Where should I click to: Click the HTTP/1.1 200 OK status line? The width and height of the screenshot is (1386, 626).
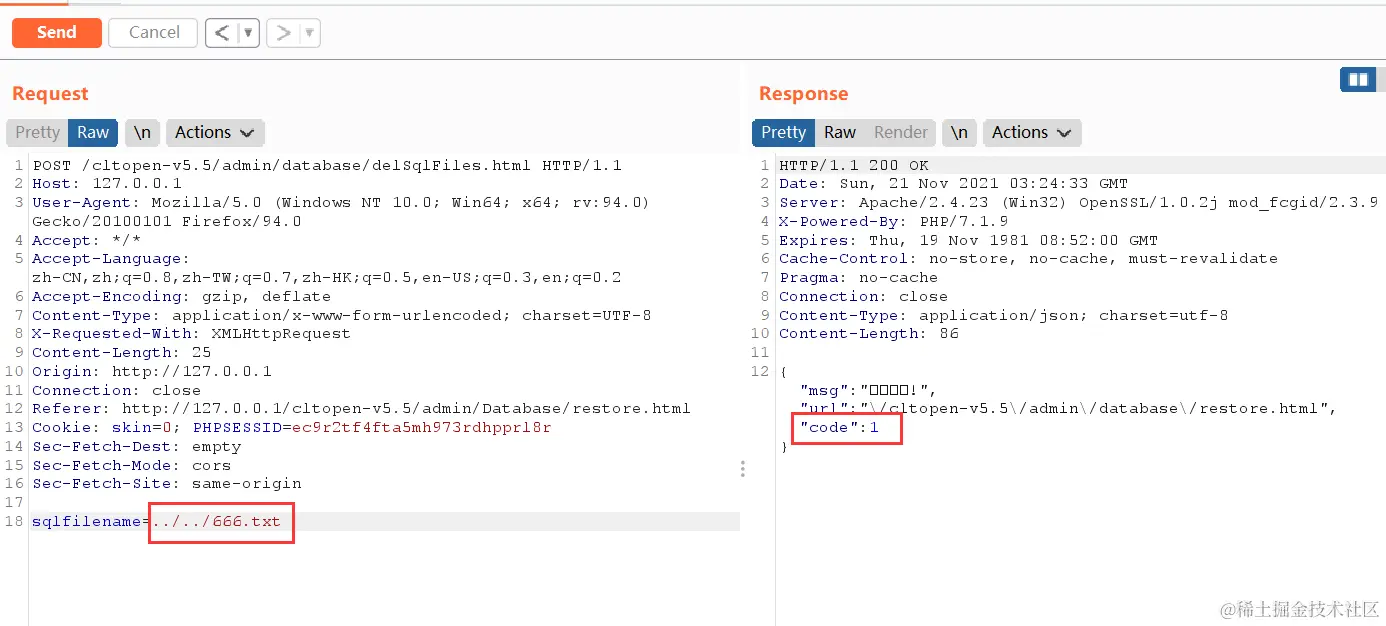pos(854,165)
